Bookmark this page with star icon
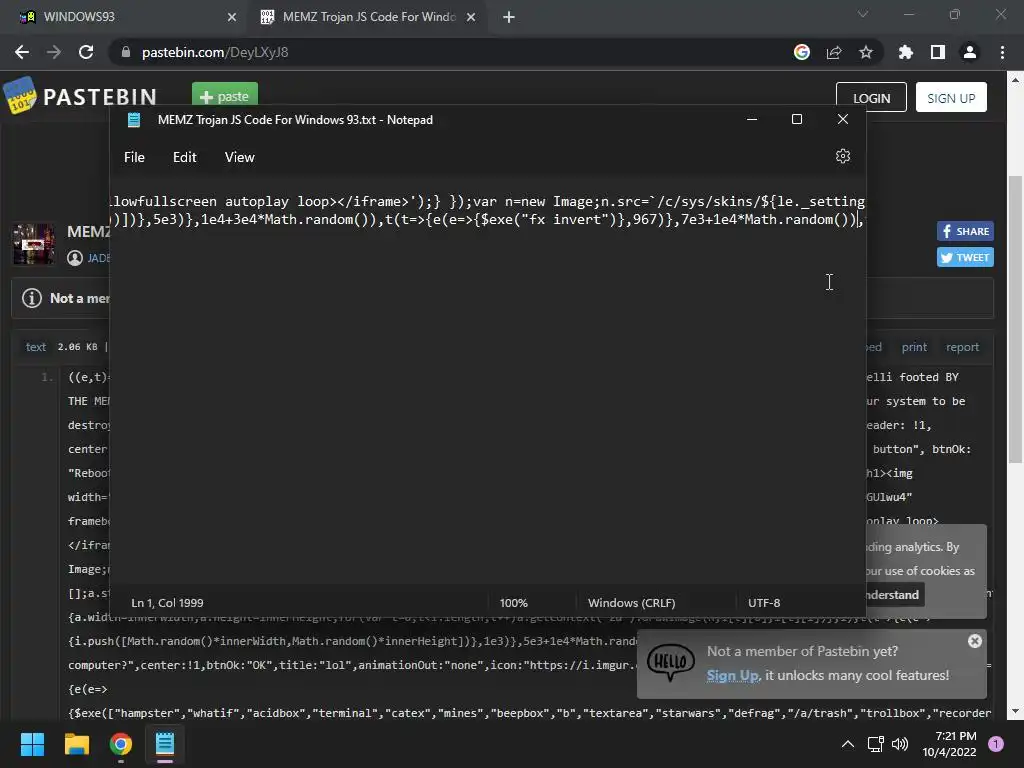Viewport: 1024px width, 768px height. pos(865,52)
